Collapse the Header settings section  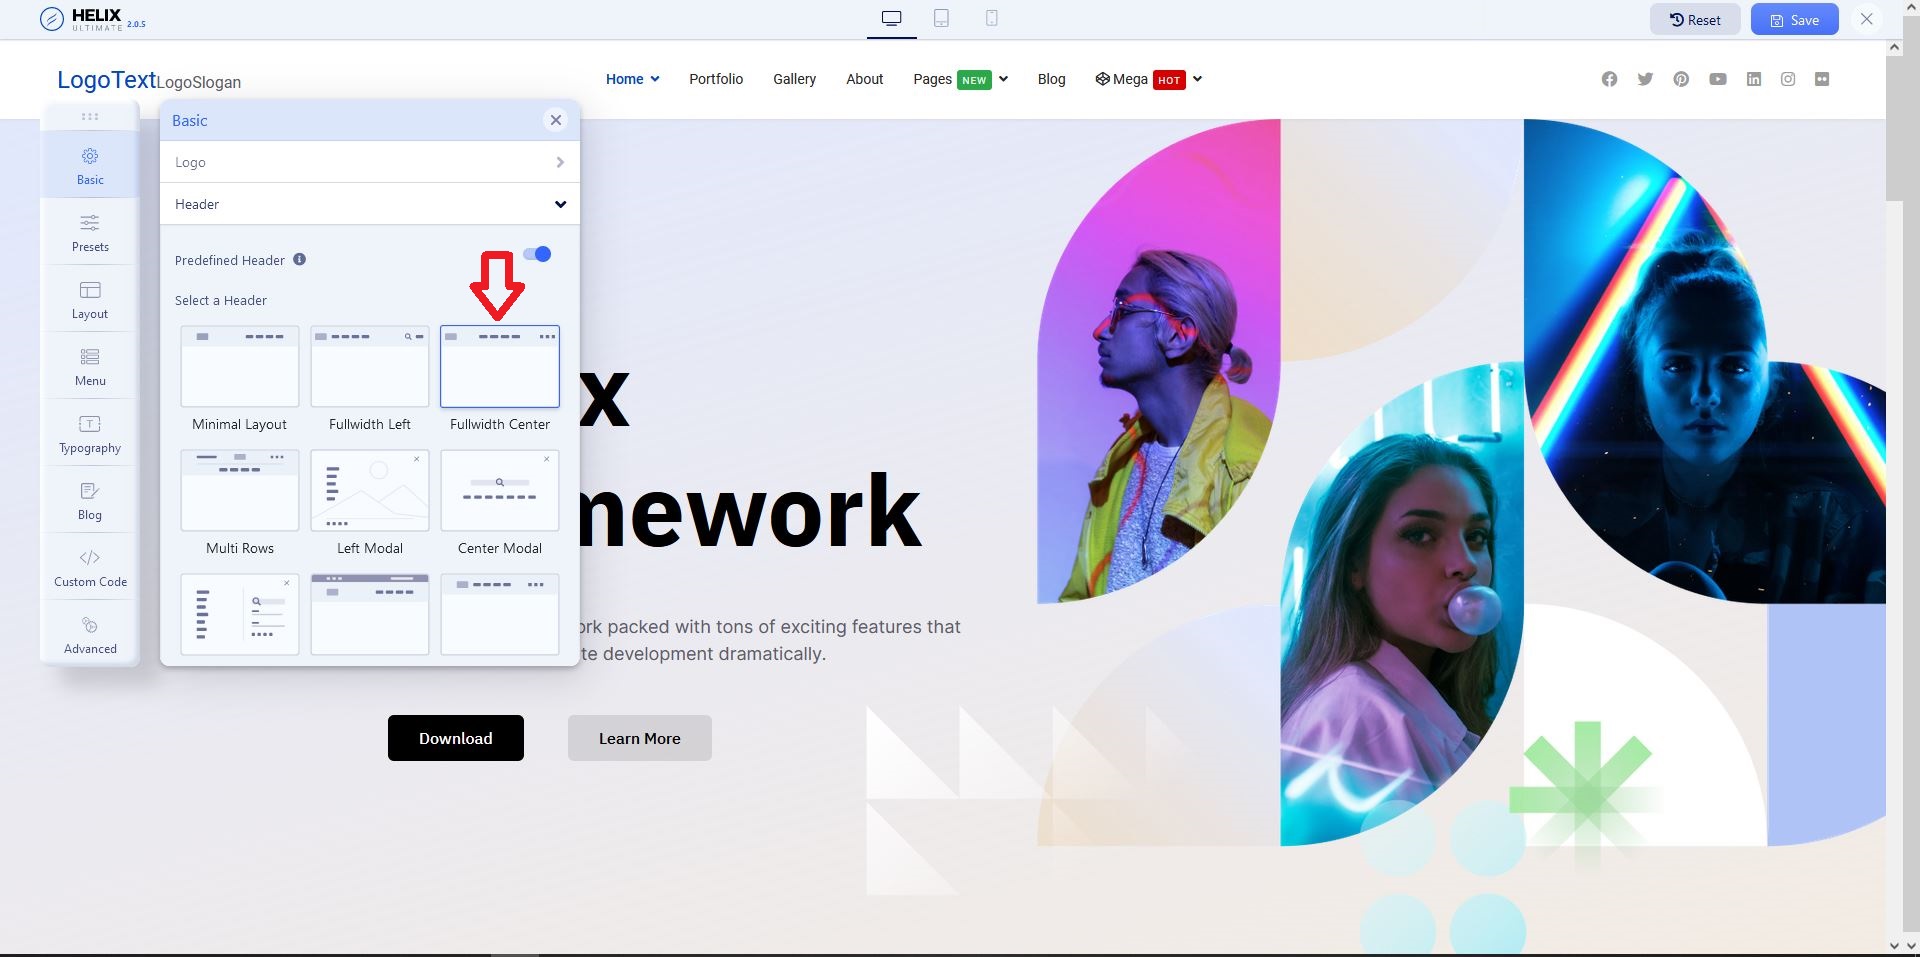click(x=370, y=204)
